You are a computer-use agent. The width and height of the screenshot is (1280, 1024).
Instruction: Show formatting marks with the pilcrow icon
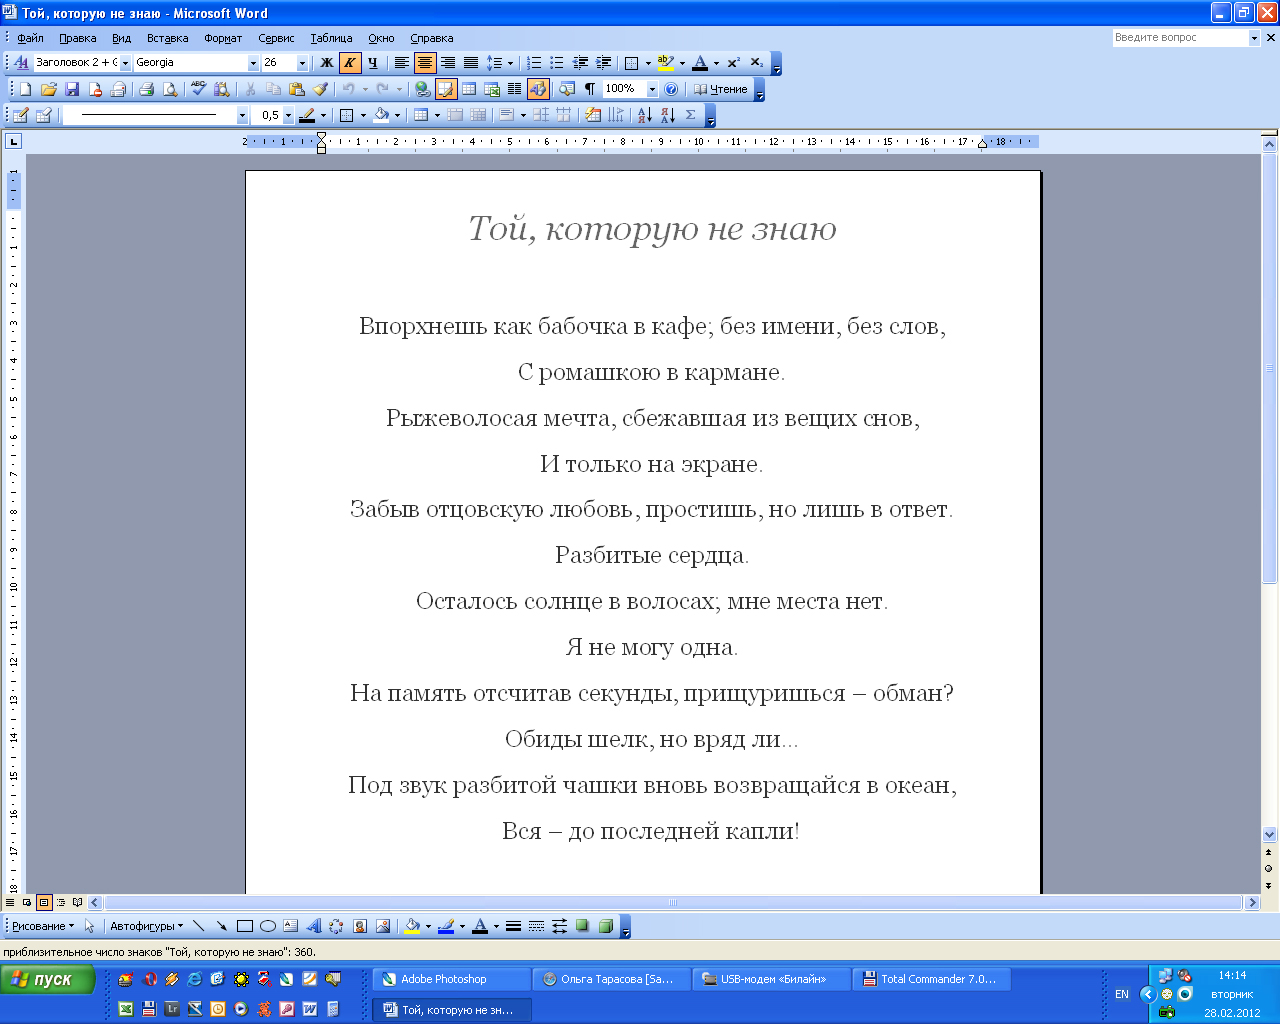[590, 89]
